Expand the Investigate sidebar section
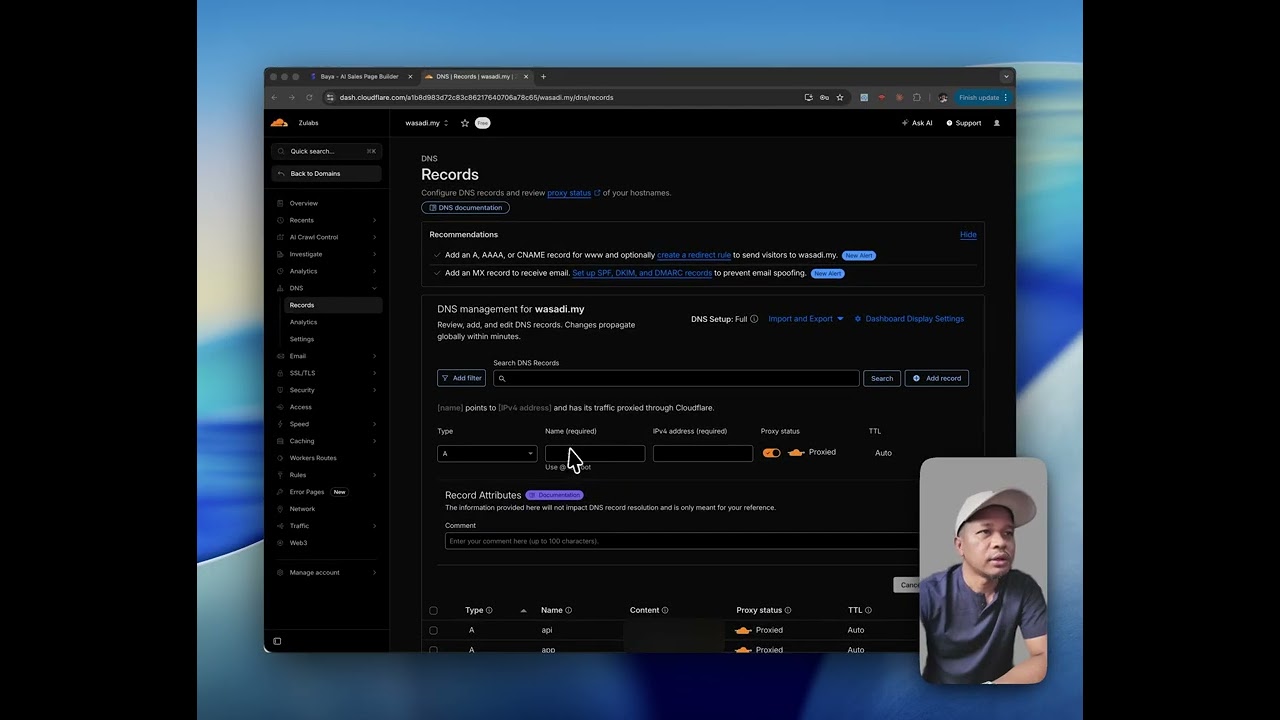The height and width of the screenshot is (720, 1280). point(375,254)
